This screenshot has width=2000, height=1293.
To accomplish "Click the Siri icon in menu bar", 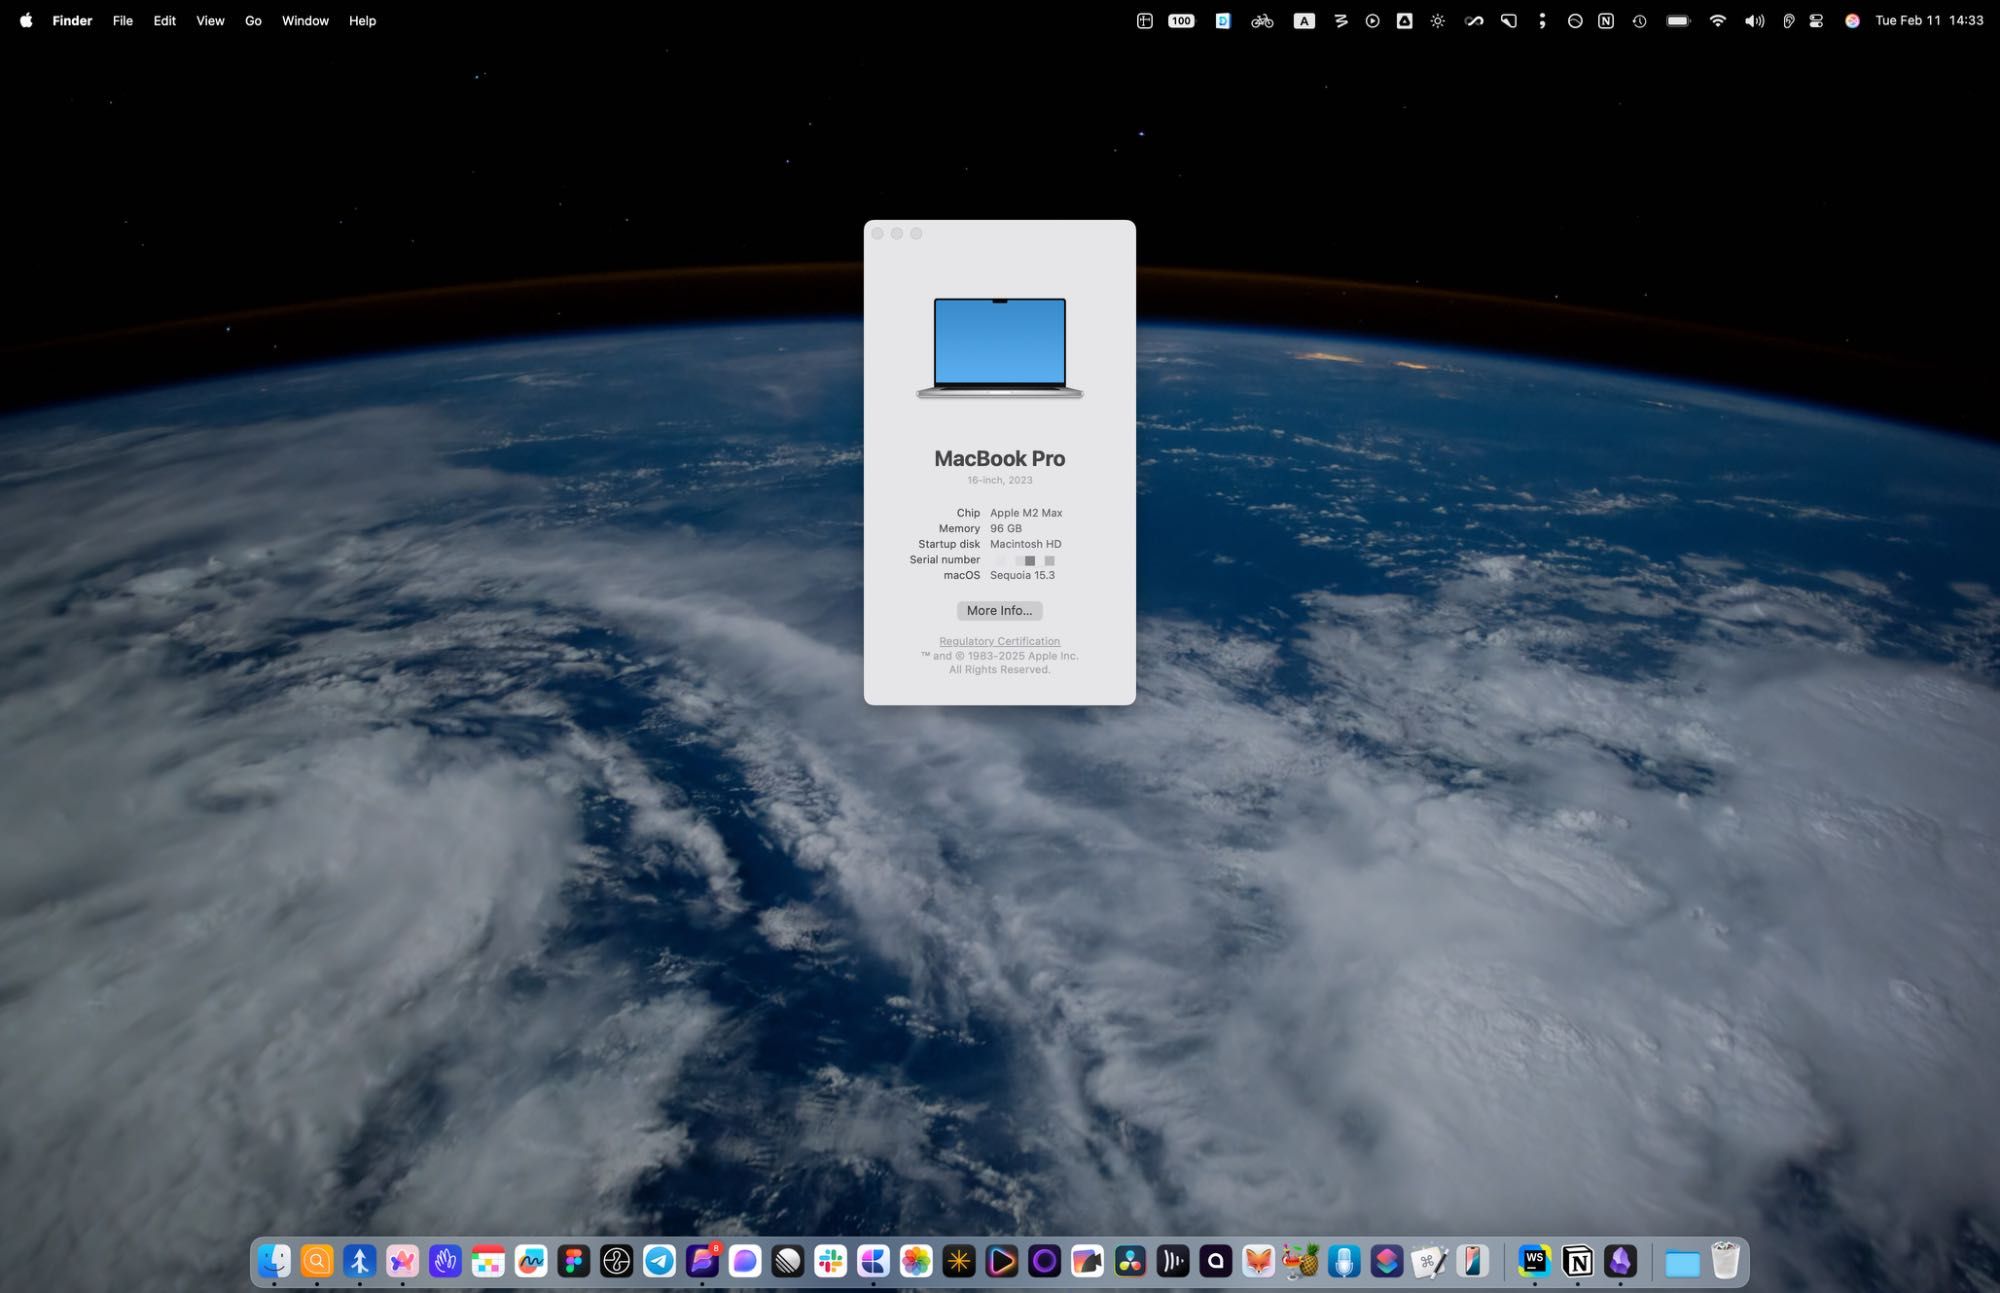I will (x=1852, y=20).
